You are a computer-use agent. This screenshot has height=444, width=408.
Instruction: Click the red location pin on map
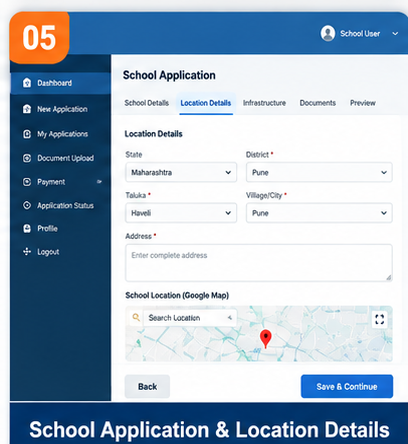266,339
